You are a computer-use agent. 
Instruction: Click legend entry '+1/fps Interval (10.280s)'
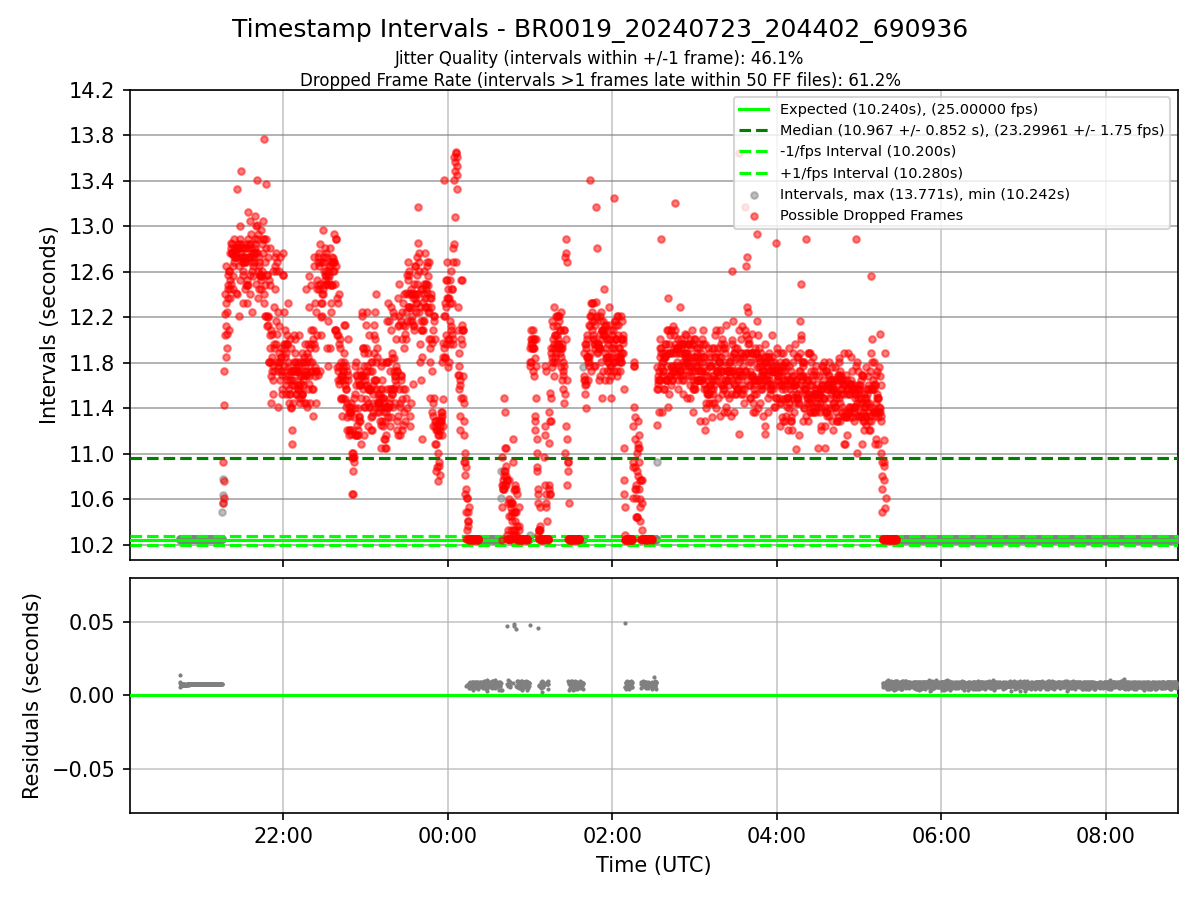pyautogui.click(x=869, y=172)
